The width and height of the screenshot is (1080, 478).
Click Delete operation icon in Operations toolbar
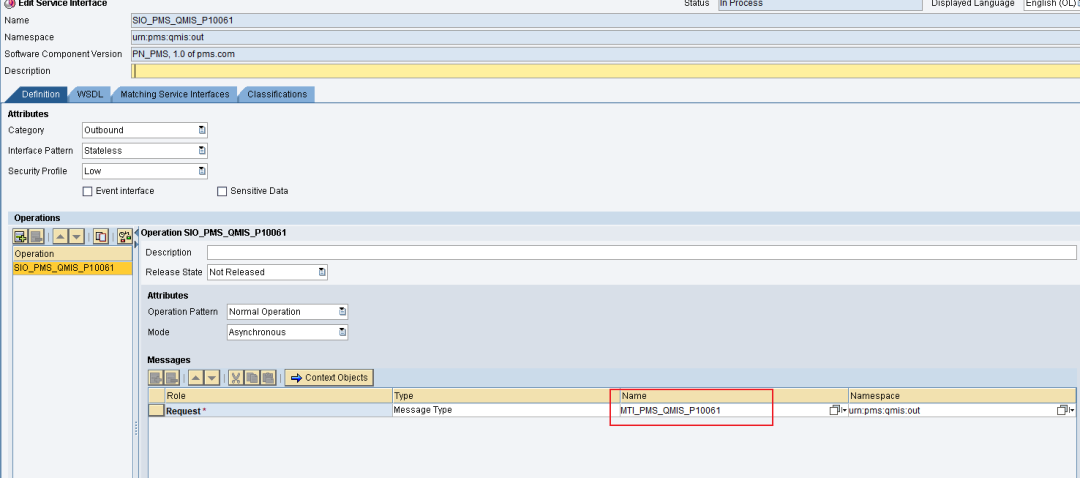[x=37, y=236]
